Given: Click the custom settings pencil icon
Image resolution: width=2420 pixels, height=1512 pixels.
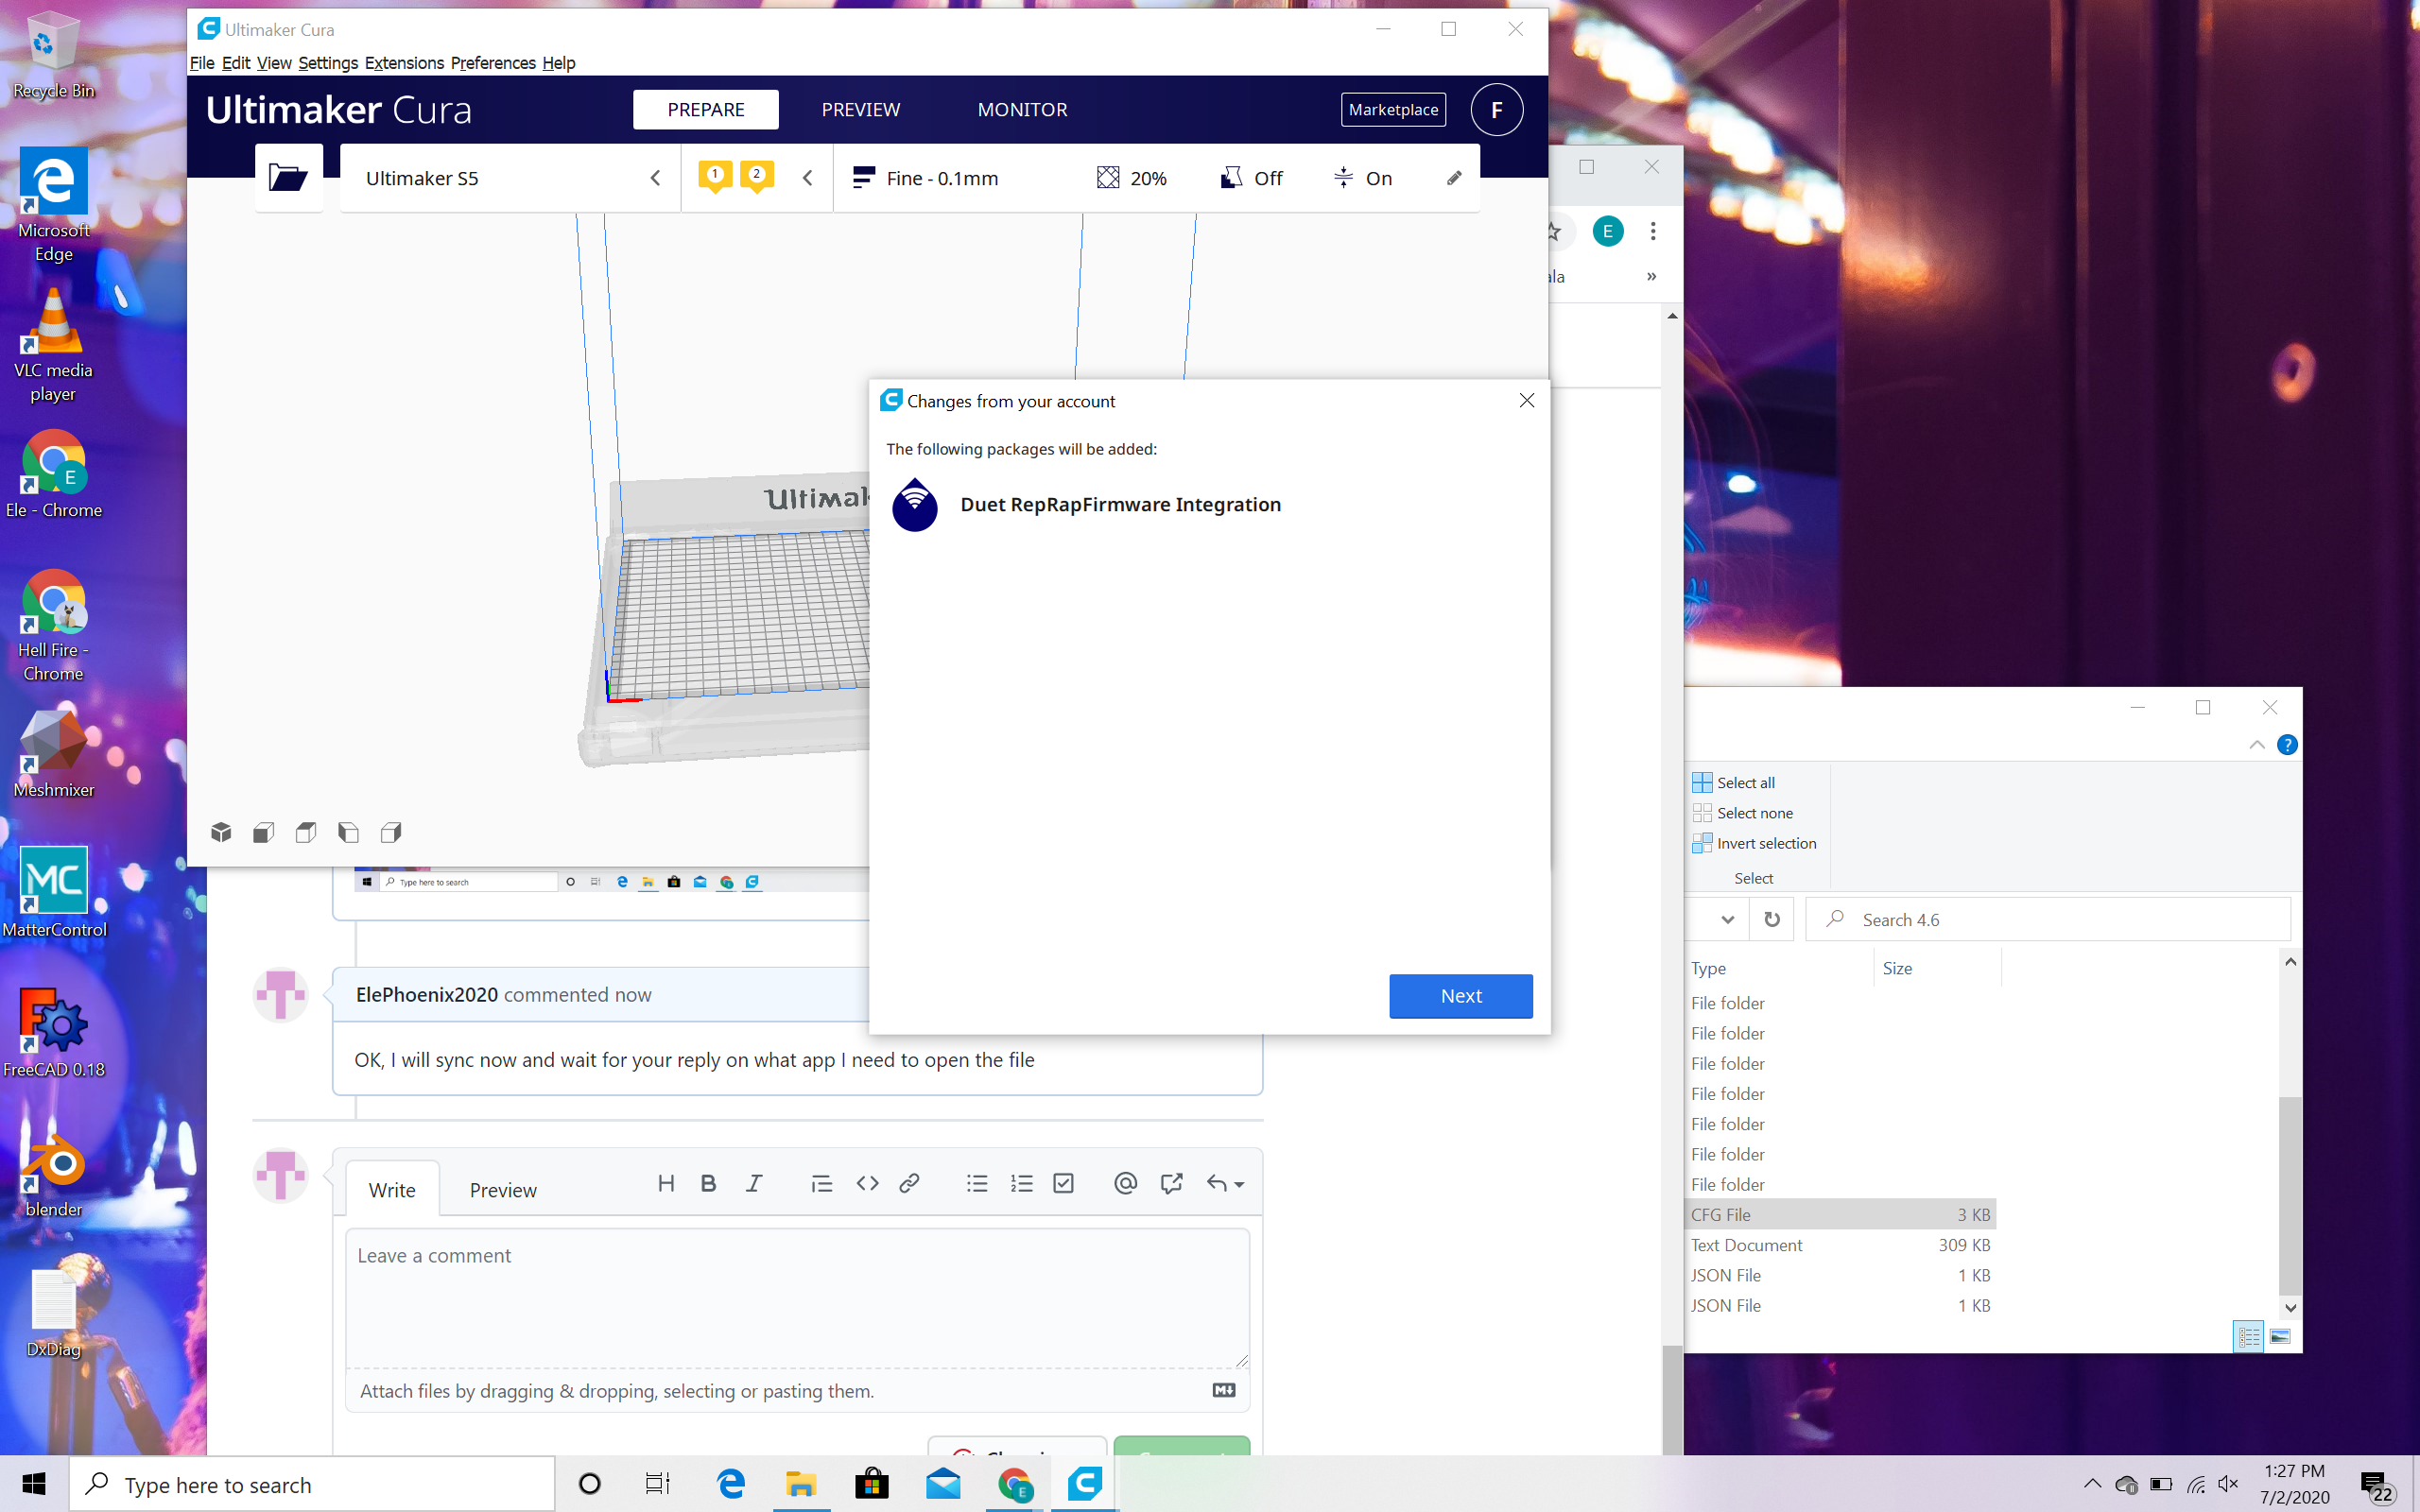Looking at the screenshot, I should 1454,178.
